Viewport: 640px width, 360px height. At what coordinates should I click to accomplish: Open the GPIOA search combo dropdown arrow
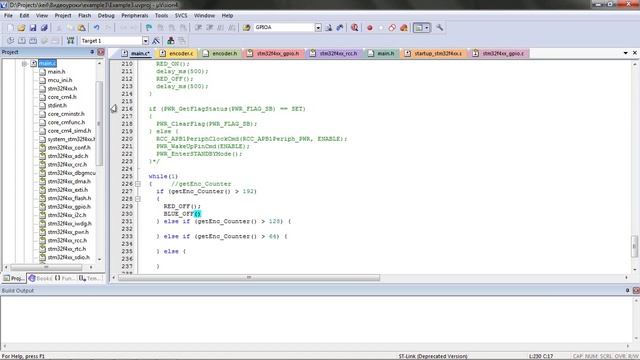318,28
